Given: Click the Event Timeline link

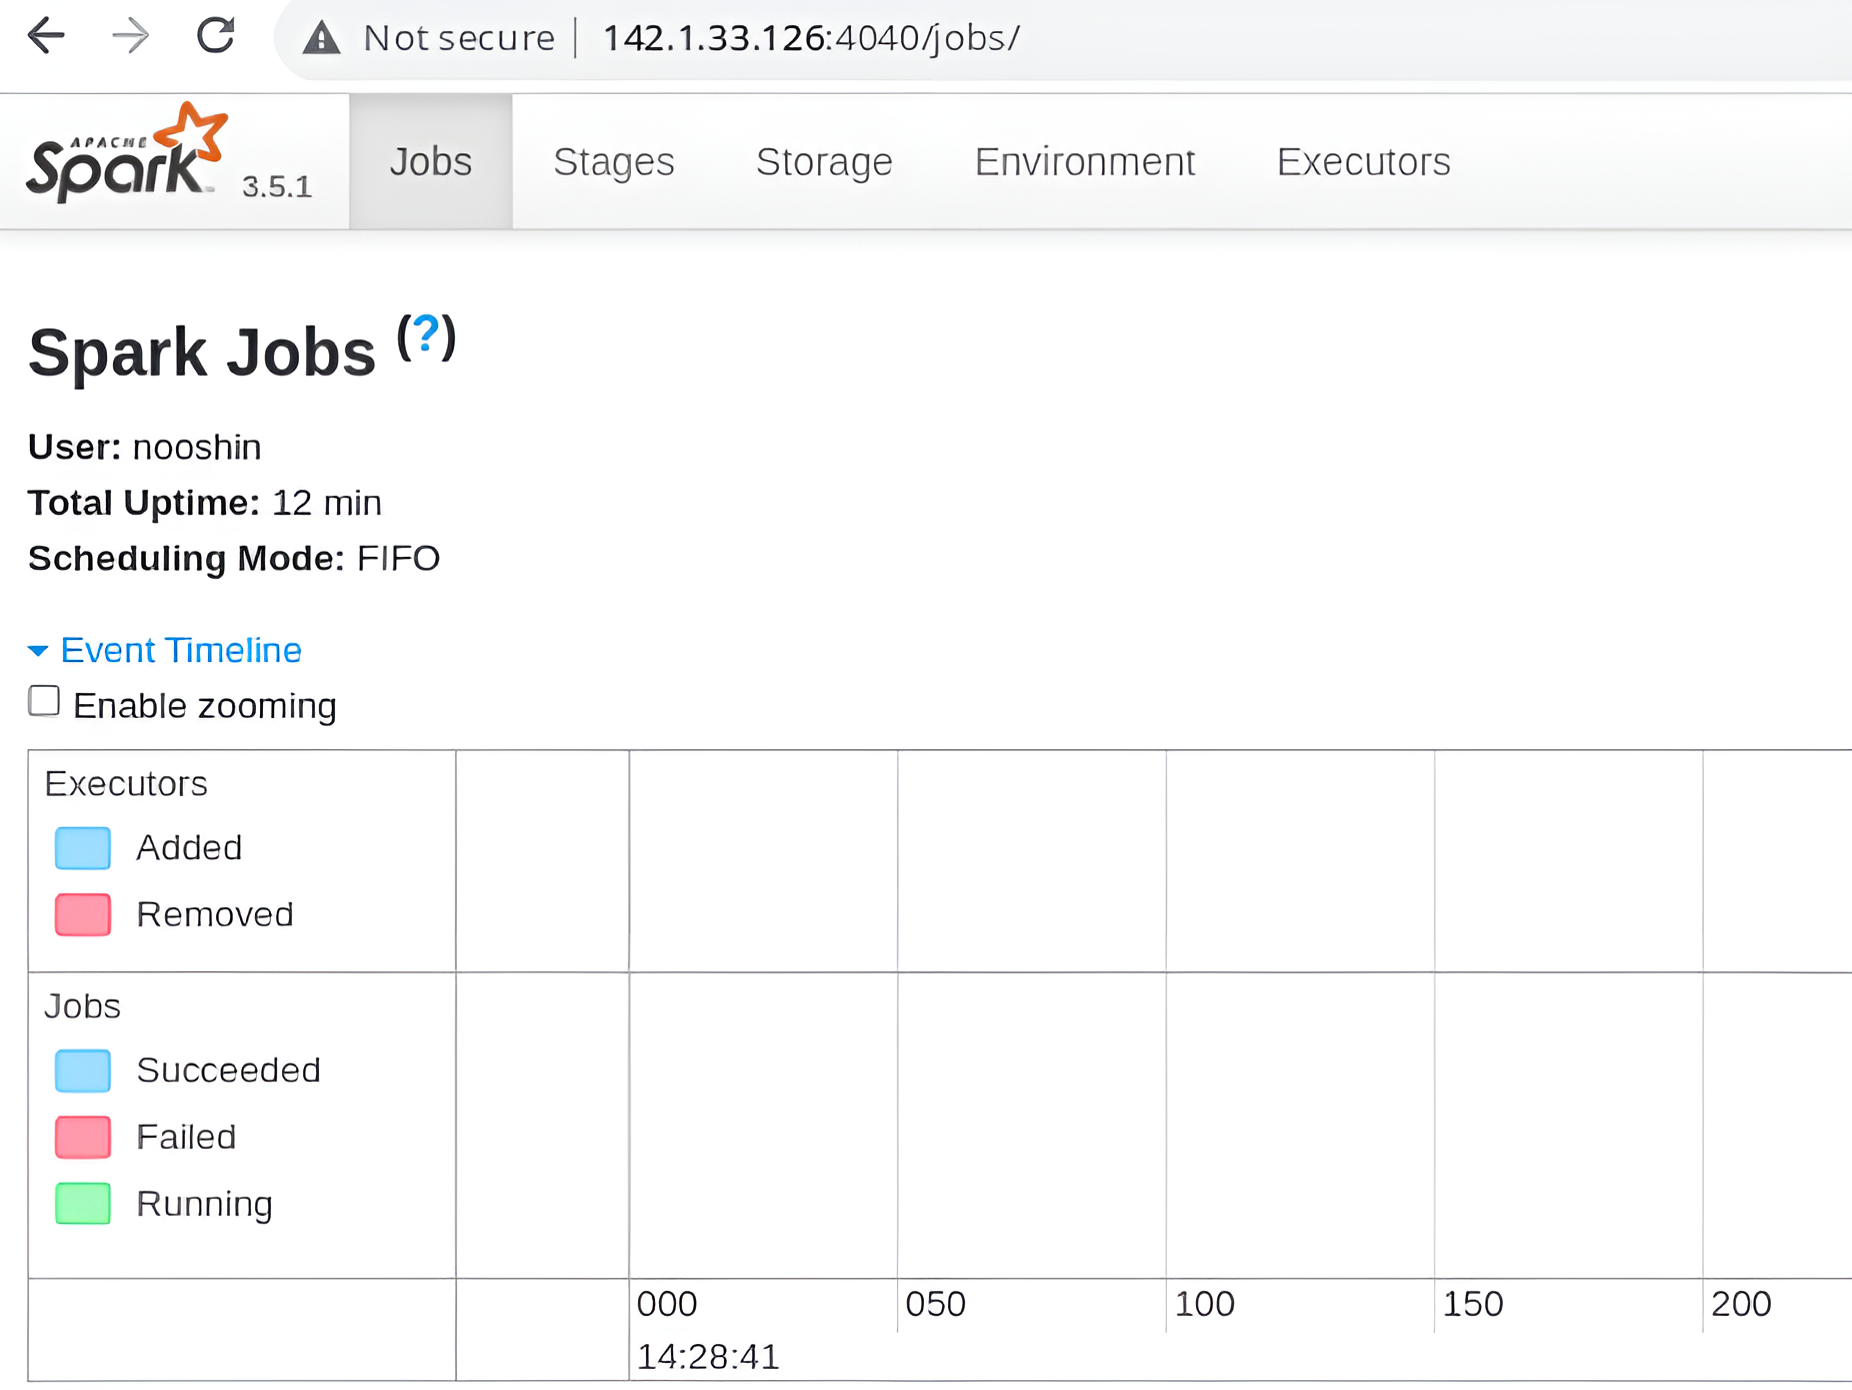Looking at the screenshot, I should point(180,650).
